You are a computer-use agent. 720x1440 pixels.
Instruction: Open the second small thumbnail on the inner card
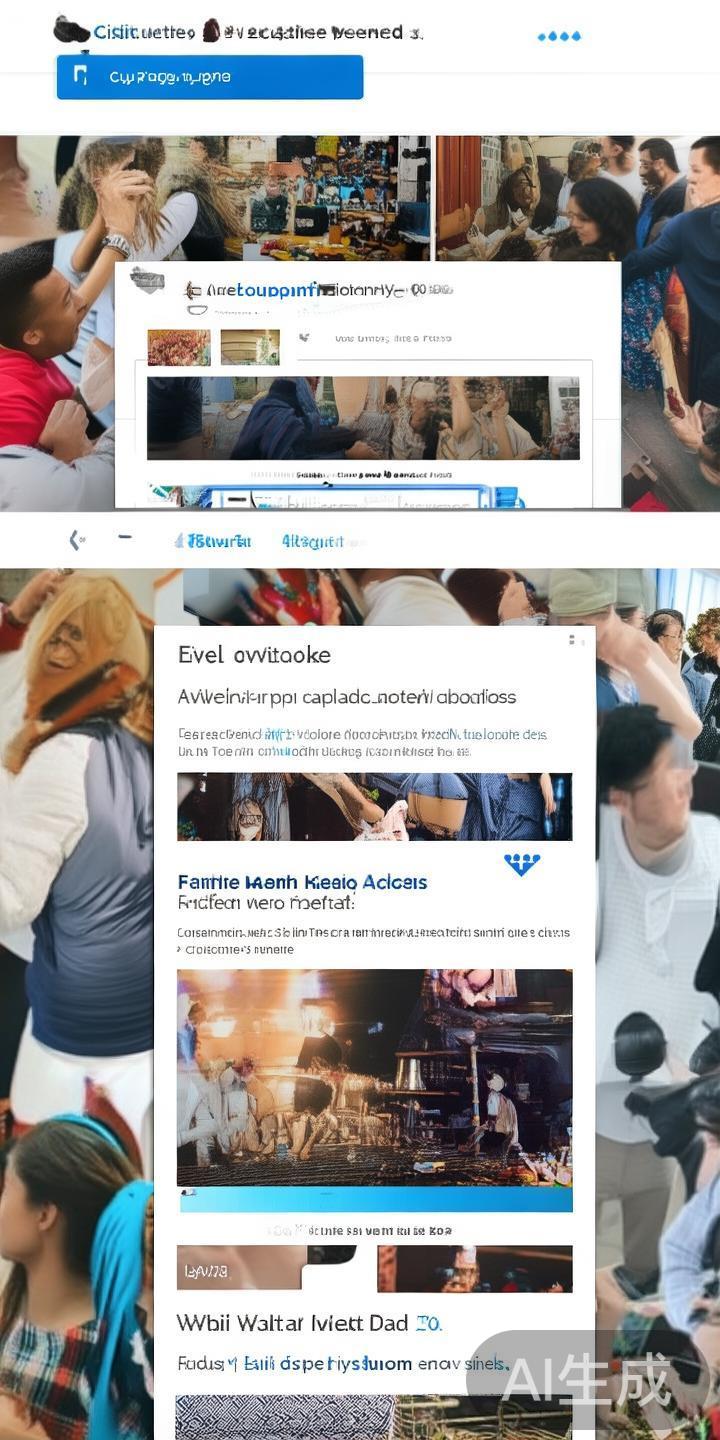coord(250,348)
